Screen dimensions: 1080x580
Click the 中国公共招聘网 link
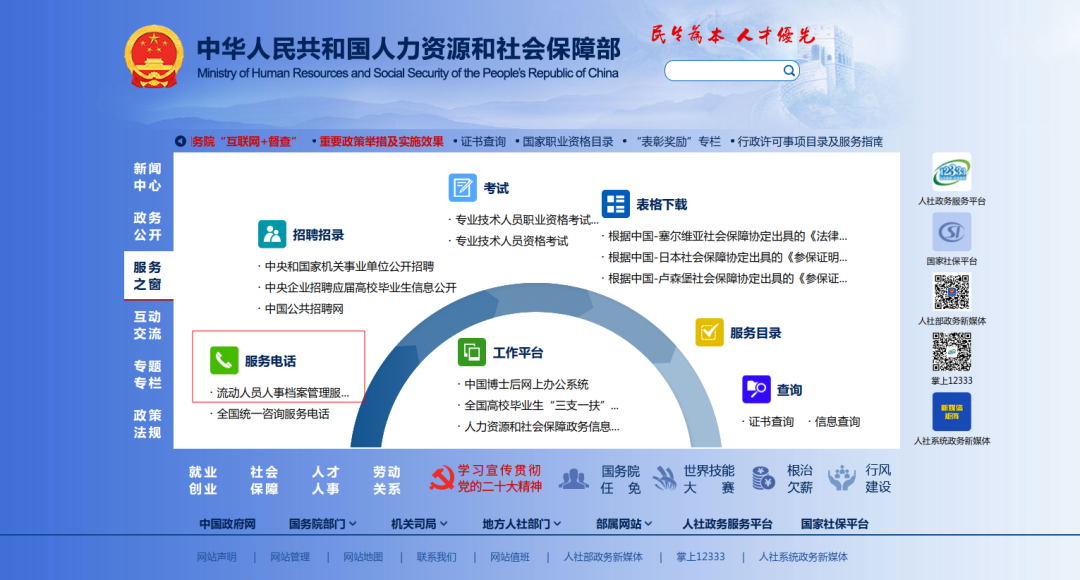pos(305,309)
